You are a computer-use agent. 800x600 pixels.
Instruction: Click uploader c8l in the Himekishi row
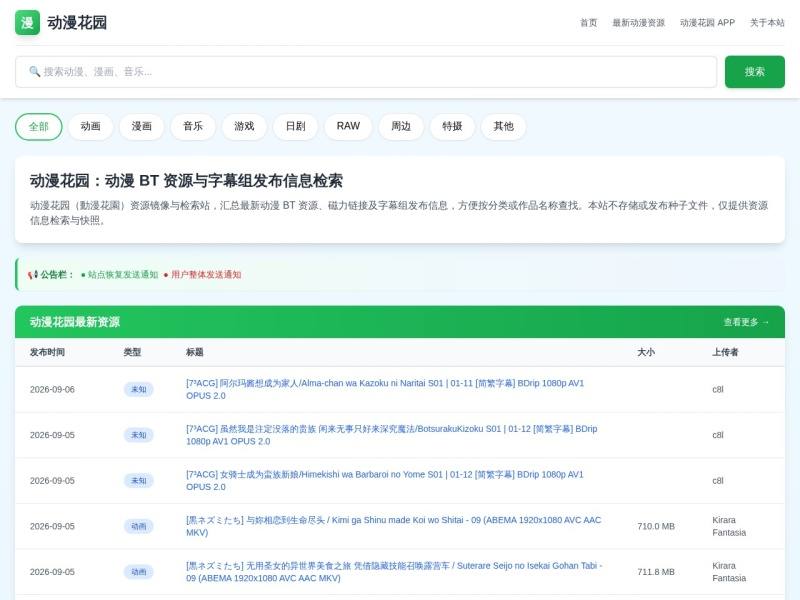click(x=718, y=481)
